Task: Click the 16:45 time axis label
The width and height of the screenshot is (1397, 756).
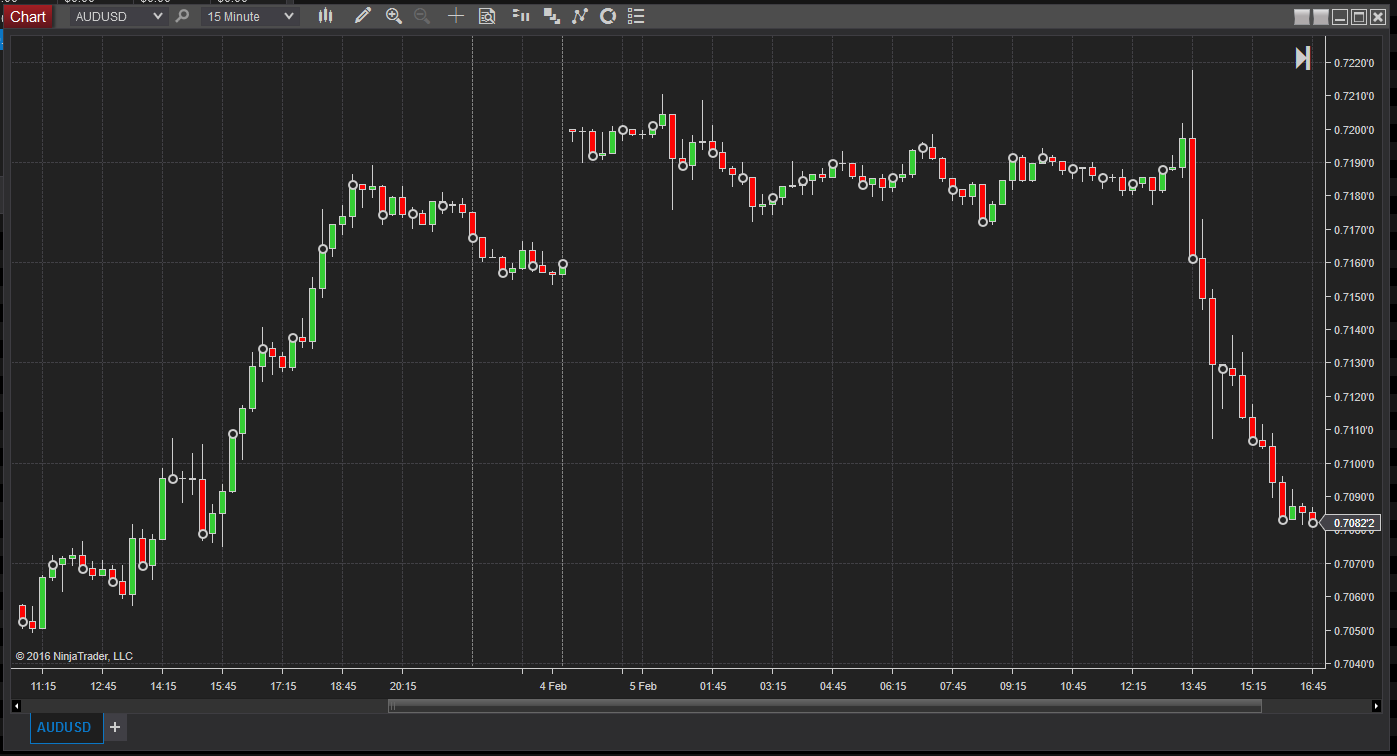Action: pos(1313,686)
